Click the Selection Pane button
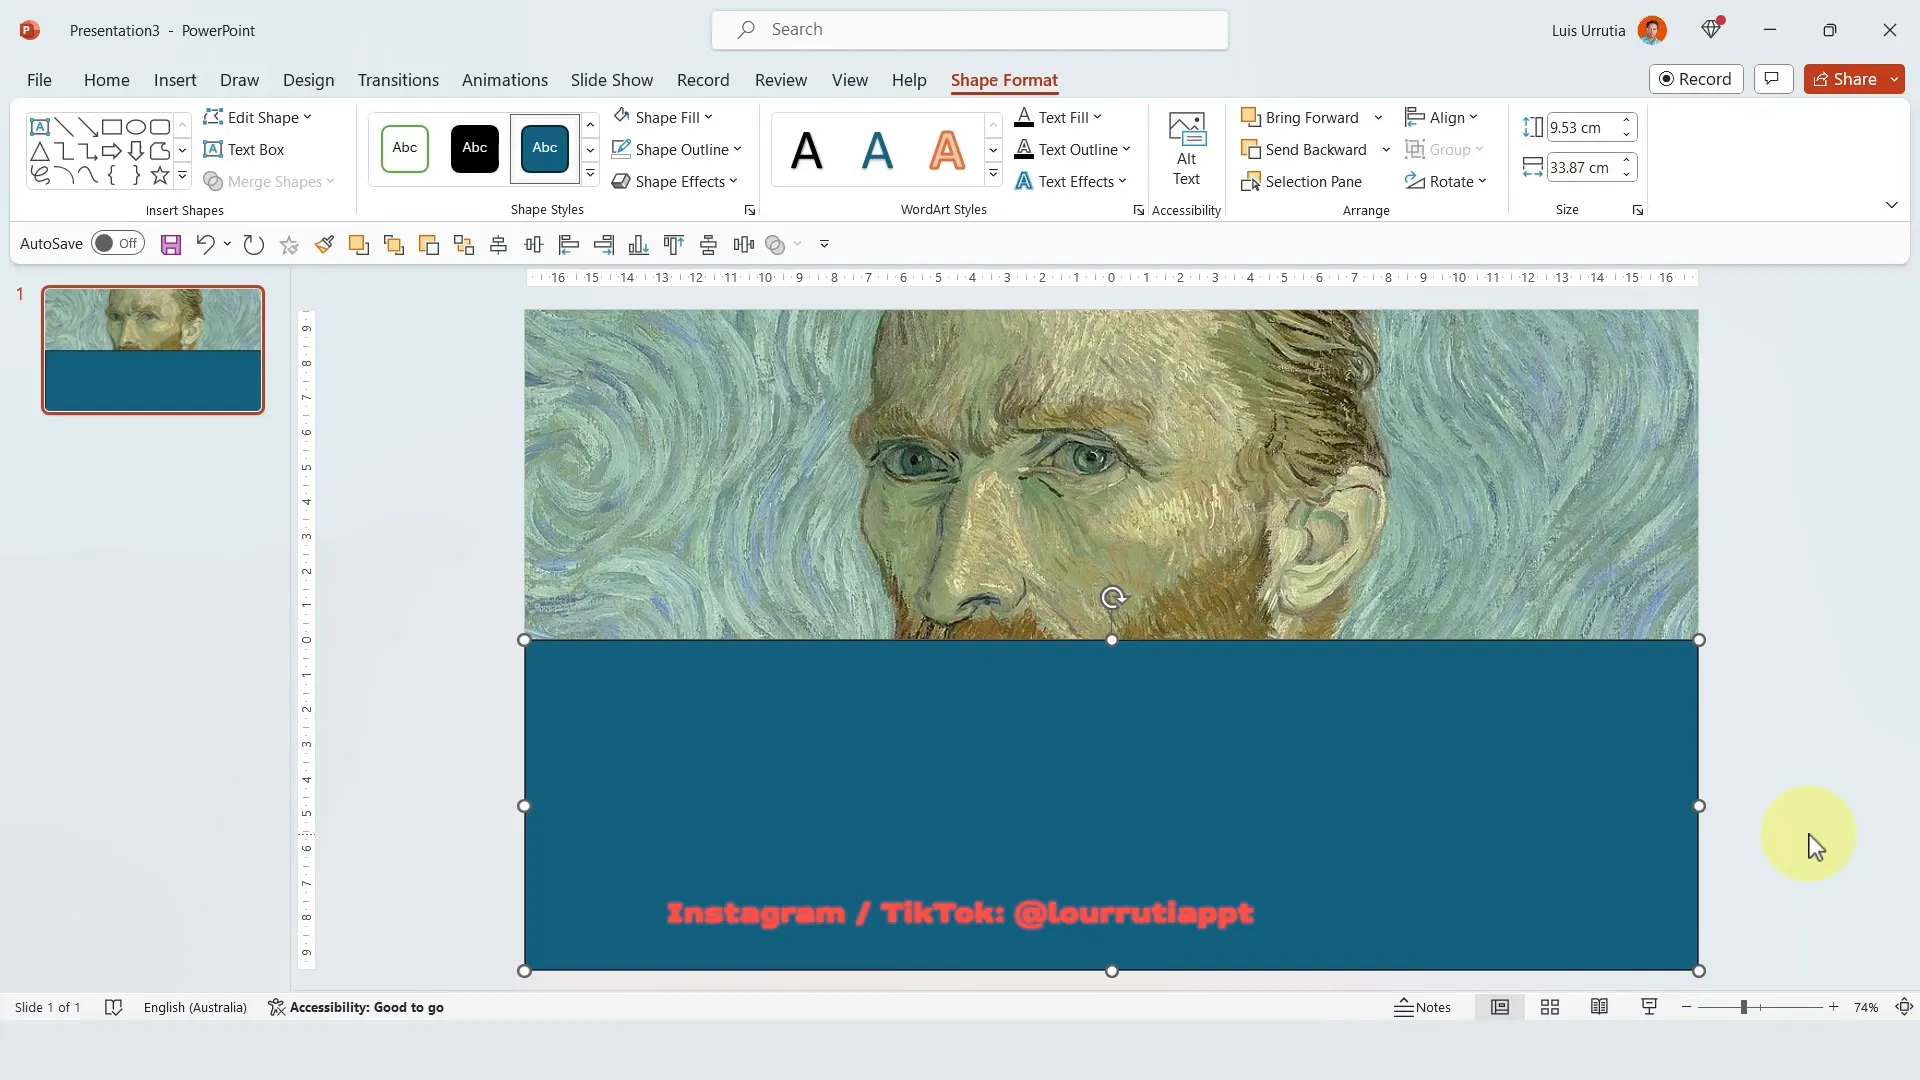Viewport: 1920px width, 1080px height. (1301, 181)
